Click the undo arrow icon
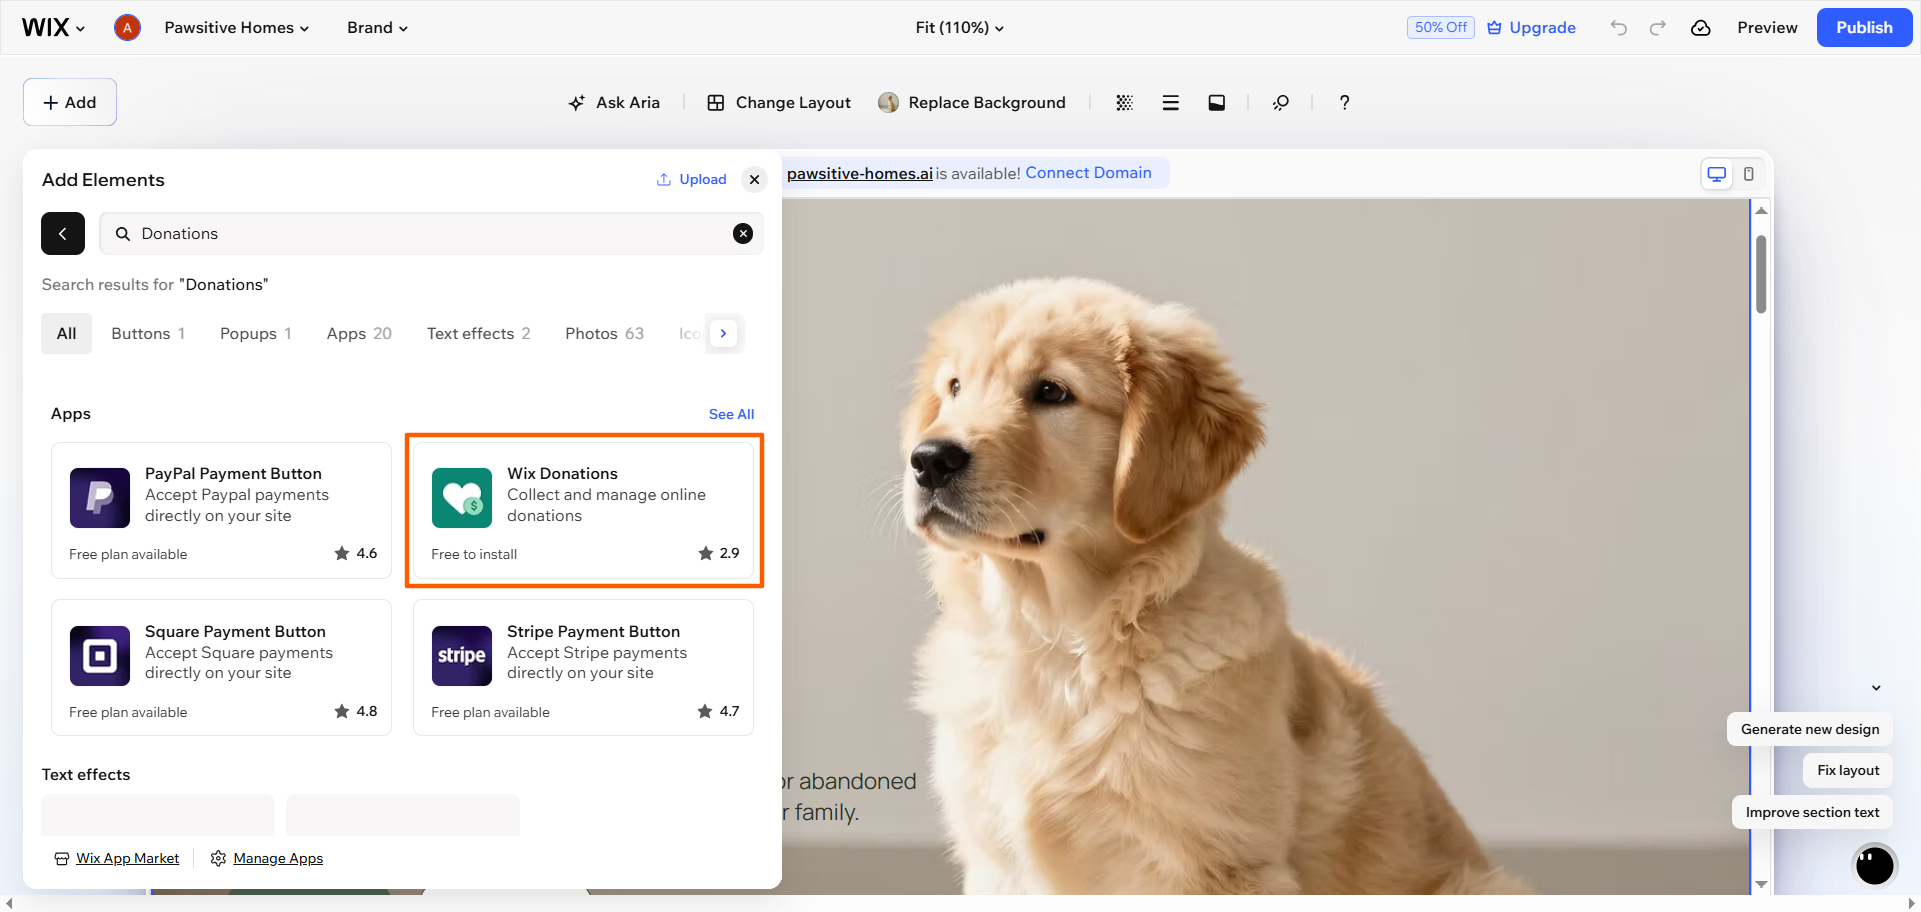The image size is (1921, 912). [1618, 27]
